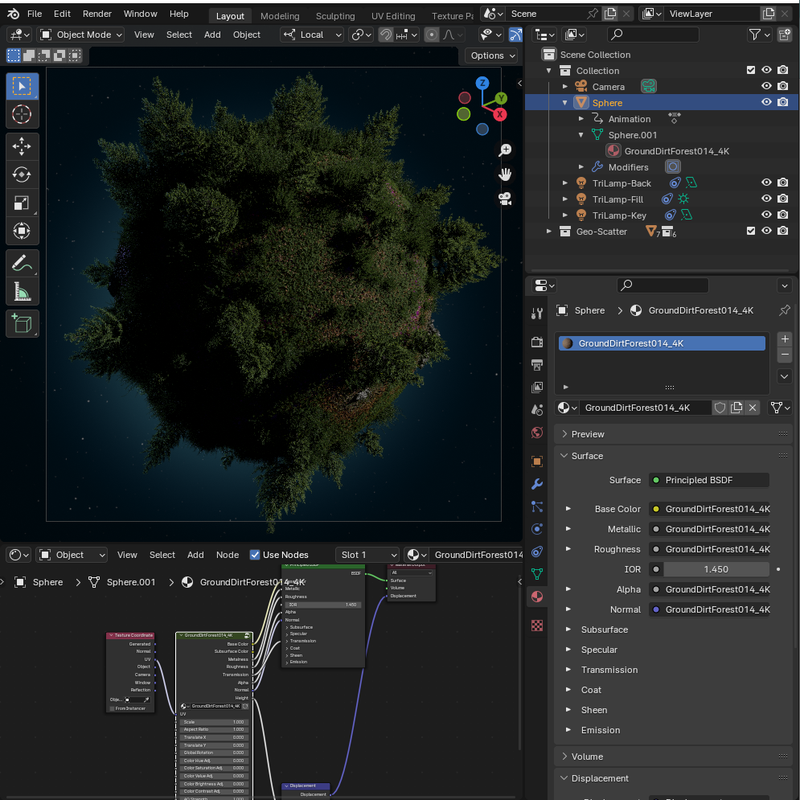Expand the Volume section
The width and height of the screenshot is (800, 800).
(587, 757)
